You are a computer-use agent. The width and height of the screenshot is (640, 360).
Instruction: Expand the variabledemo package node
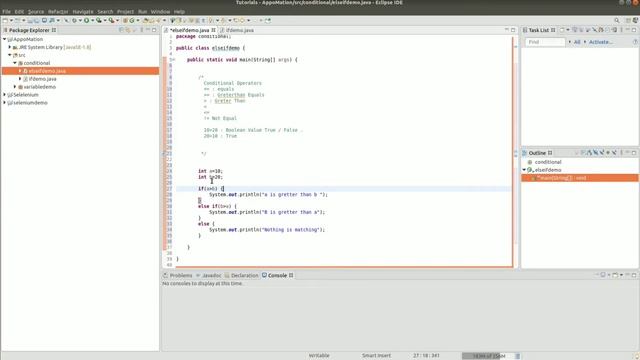pyautogui.click(x=15, y=87)
